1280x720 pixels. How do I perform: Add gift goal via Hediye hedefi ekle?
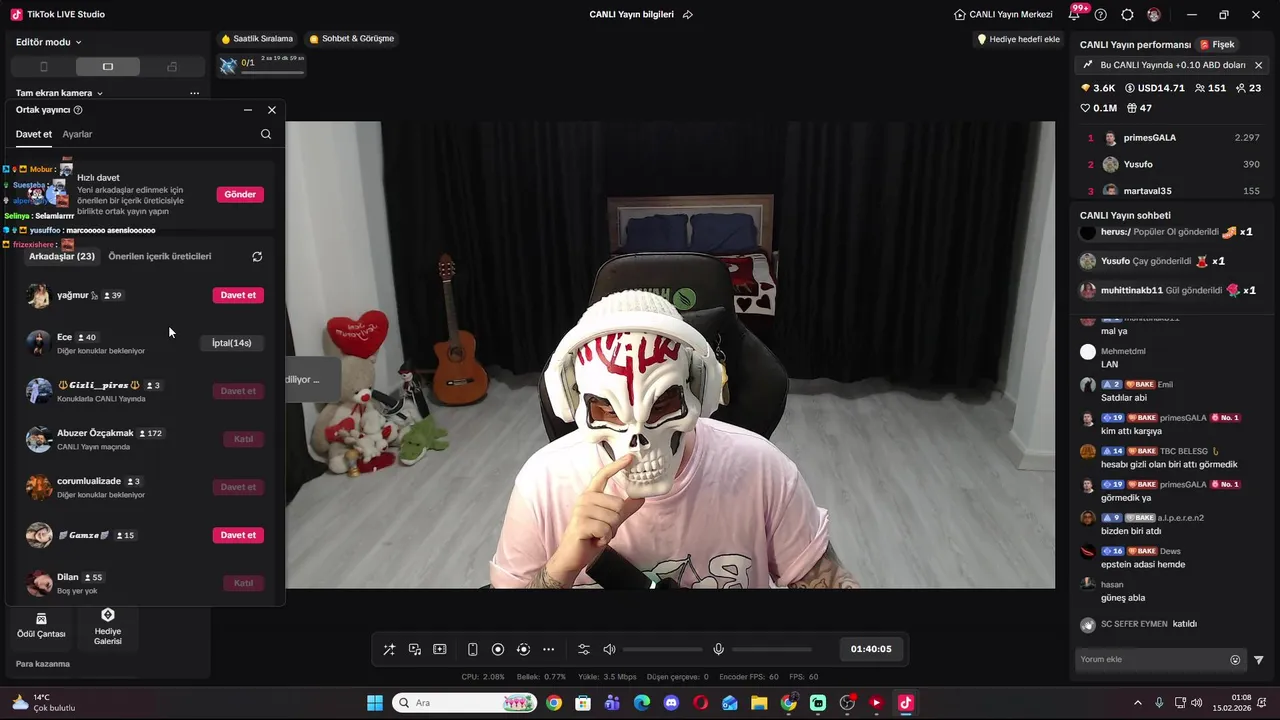(1018, 39)
